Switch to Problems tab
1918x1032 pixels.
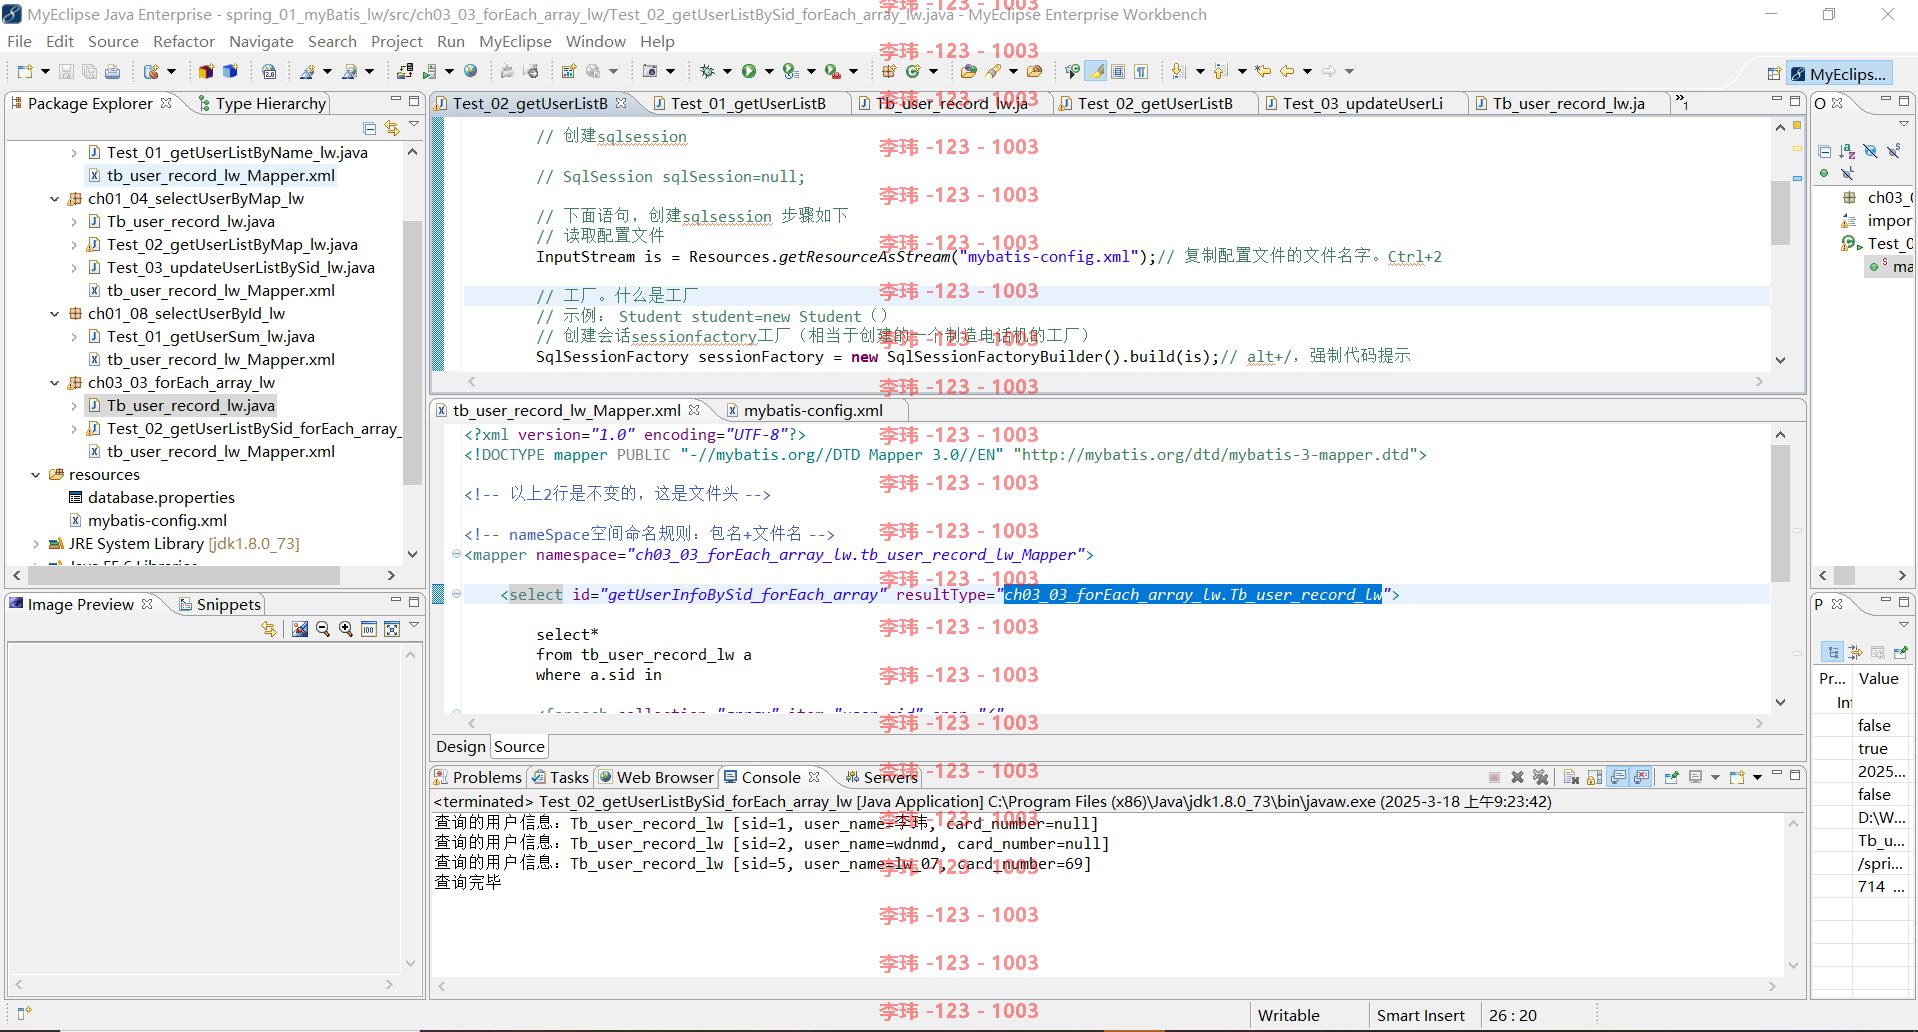pyautogui.click(x=478, y=777)
